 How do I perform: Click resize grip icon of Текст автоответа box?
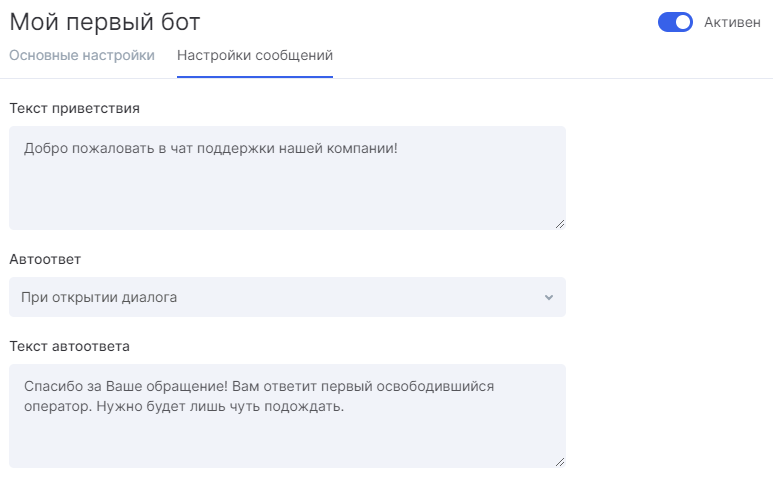pos(560,462)
